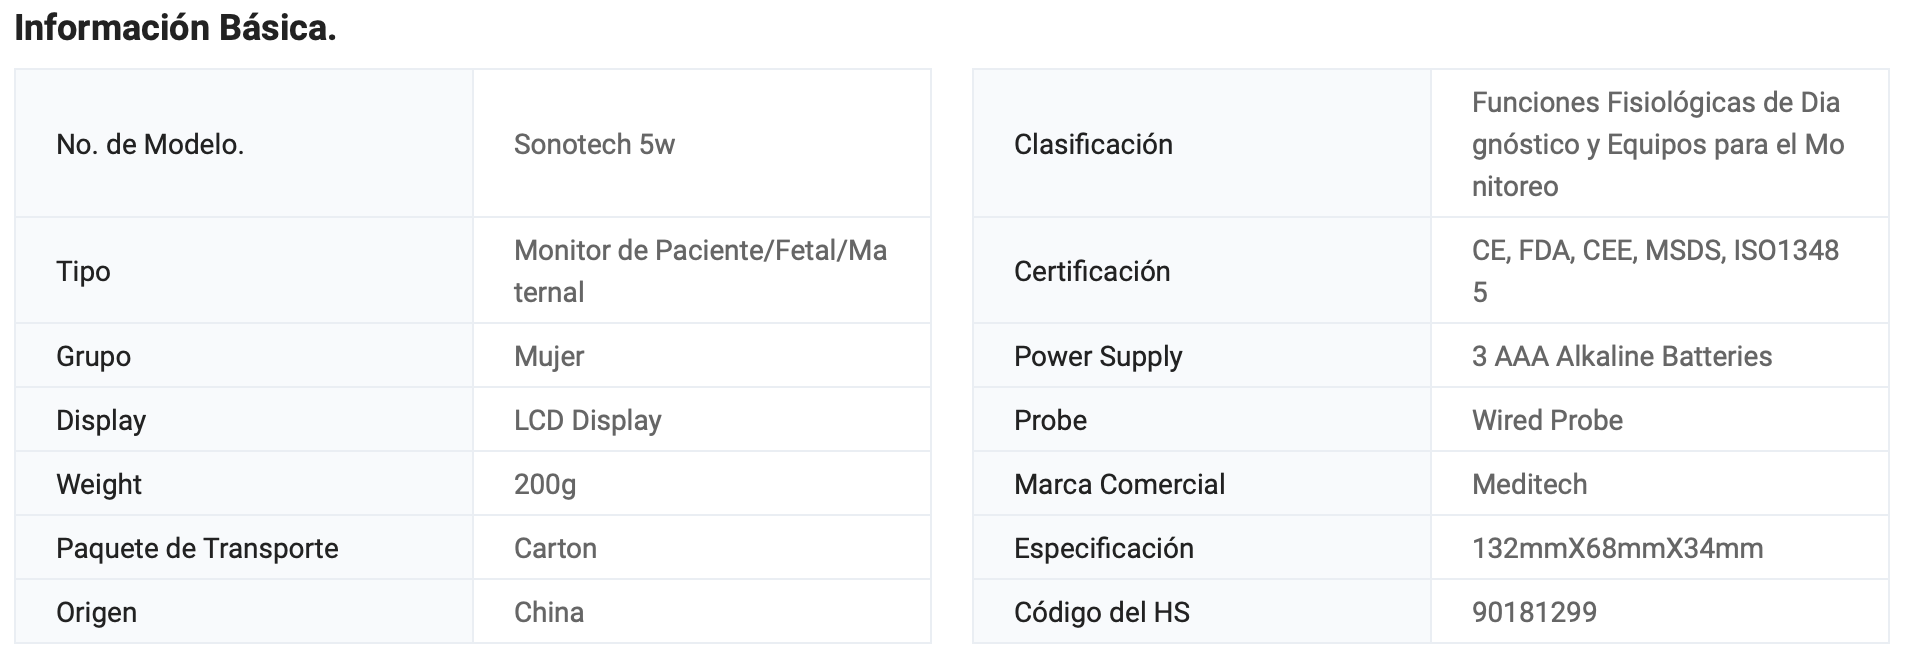Click the No. de Modelo label
Viewport: 1912px width, 656px height.
(x=150, y=144)
